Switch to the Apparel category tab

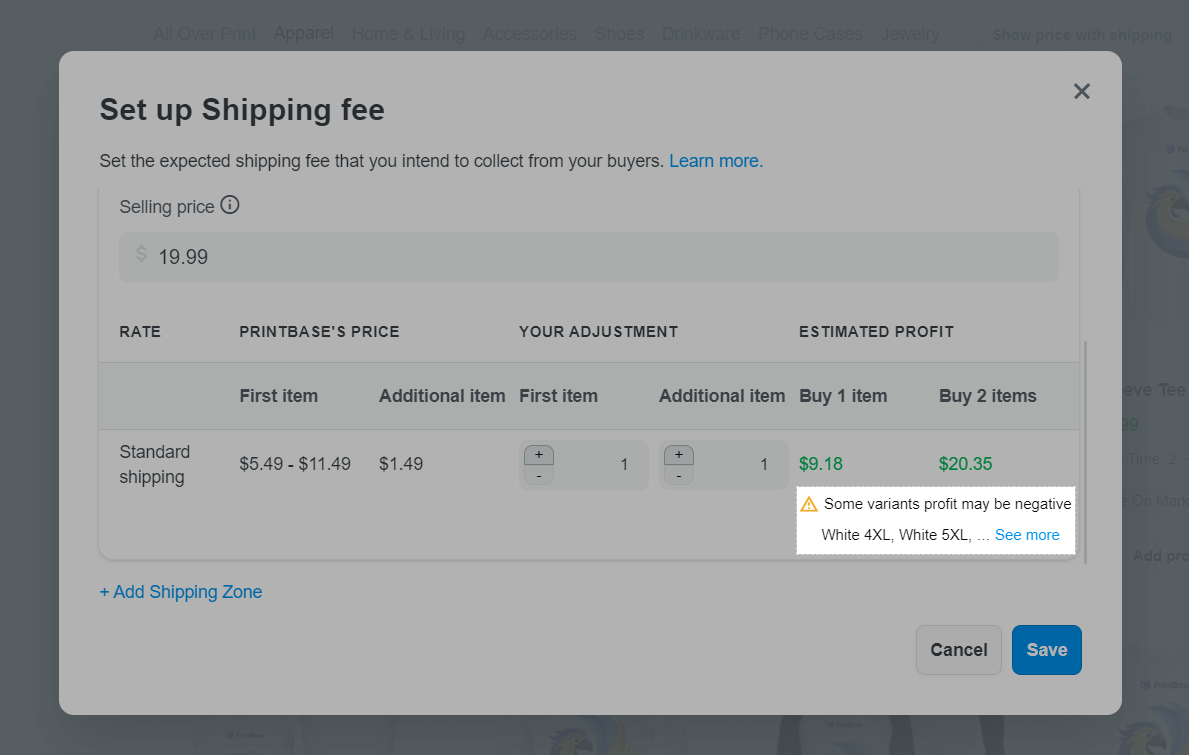(304, 34)
